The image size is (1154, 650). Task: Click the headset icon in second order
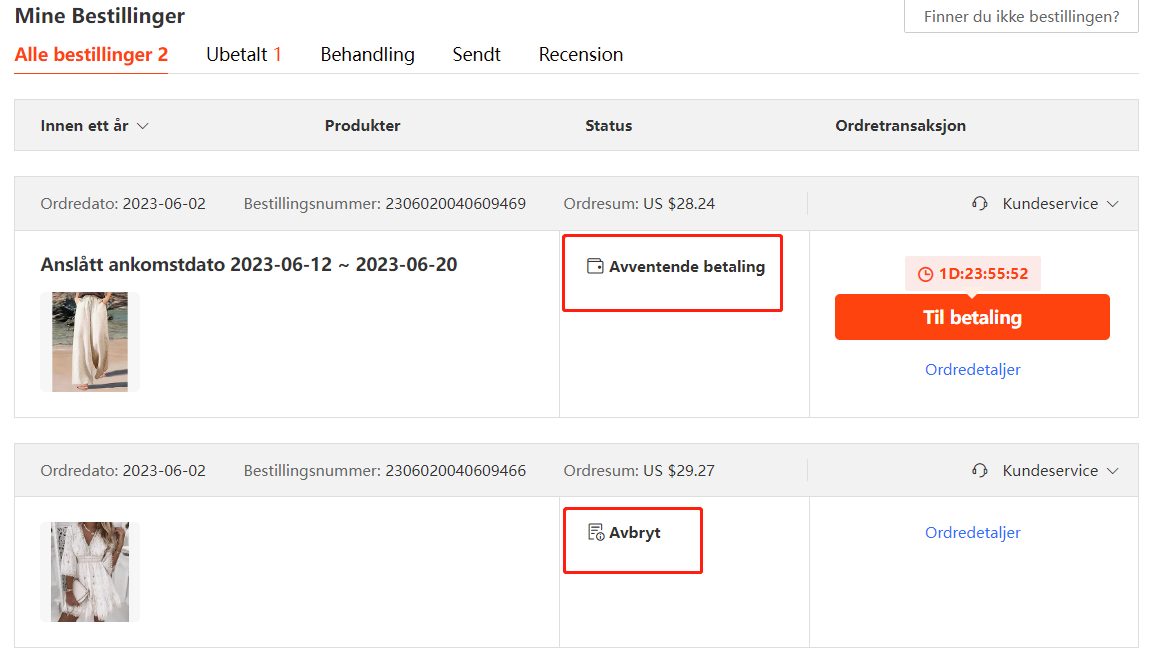[980, 471]
